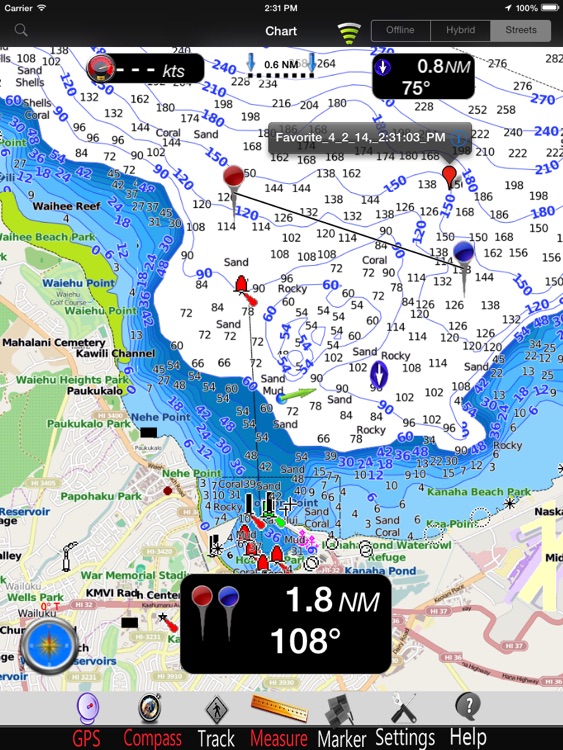
Task: Open Help with the question mark icon
Action: coord(469,706)
